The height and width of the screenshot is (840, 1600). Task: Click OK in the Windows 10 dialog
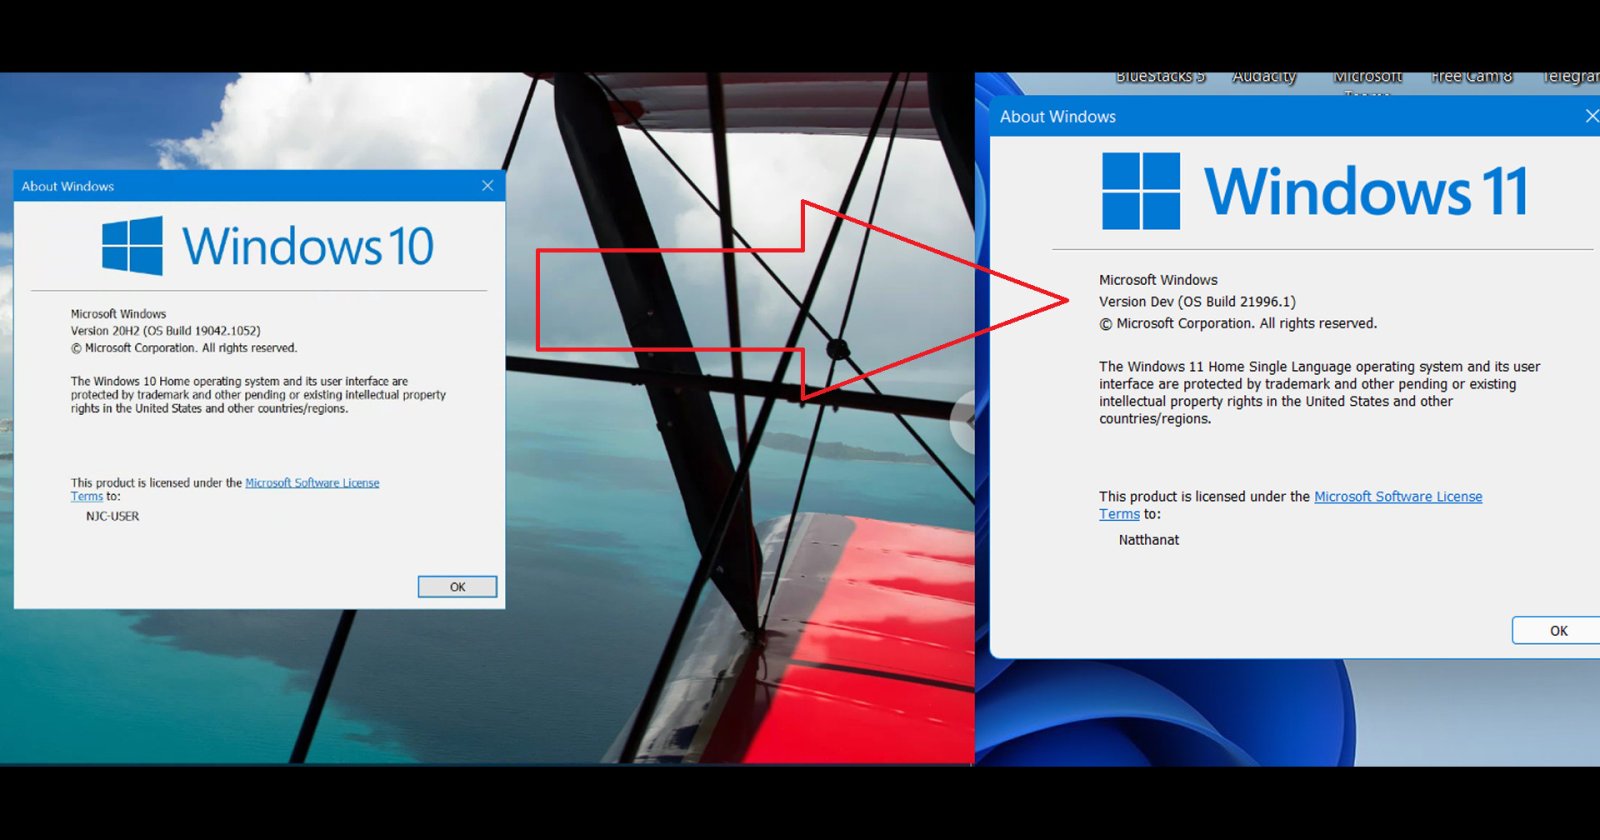(457, 587)
